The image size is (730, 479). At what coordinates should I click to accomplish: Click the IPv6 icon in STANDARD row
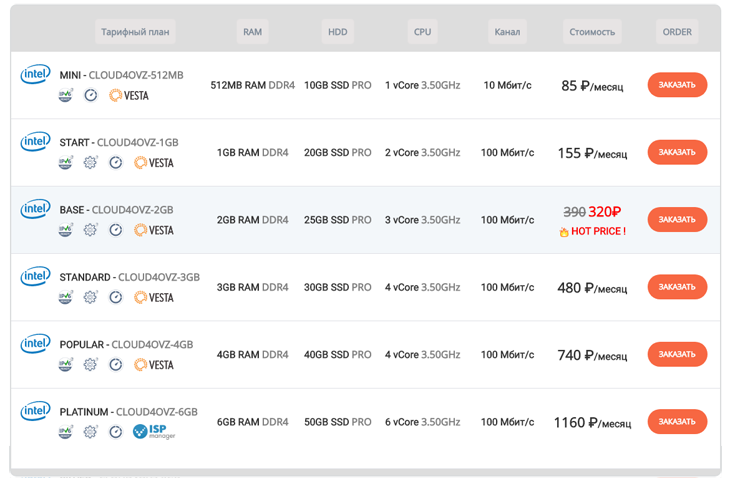tap(65, 297)
